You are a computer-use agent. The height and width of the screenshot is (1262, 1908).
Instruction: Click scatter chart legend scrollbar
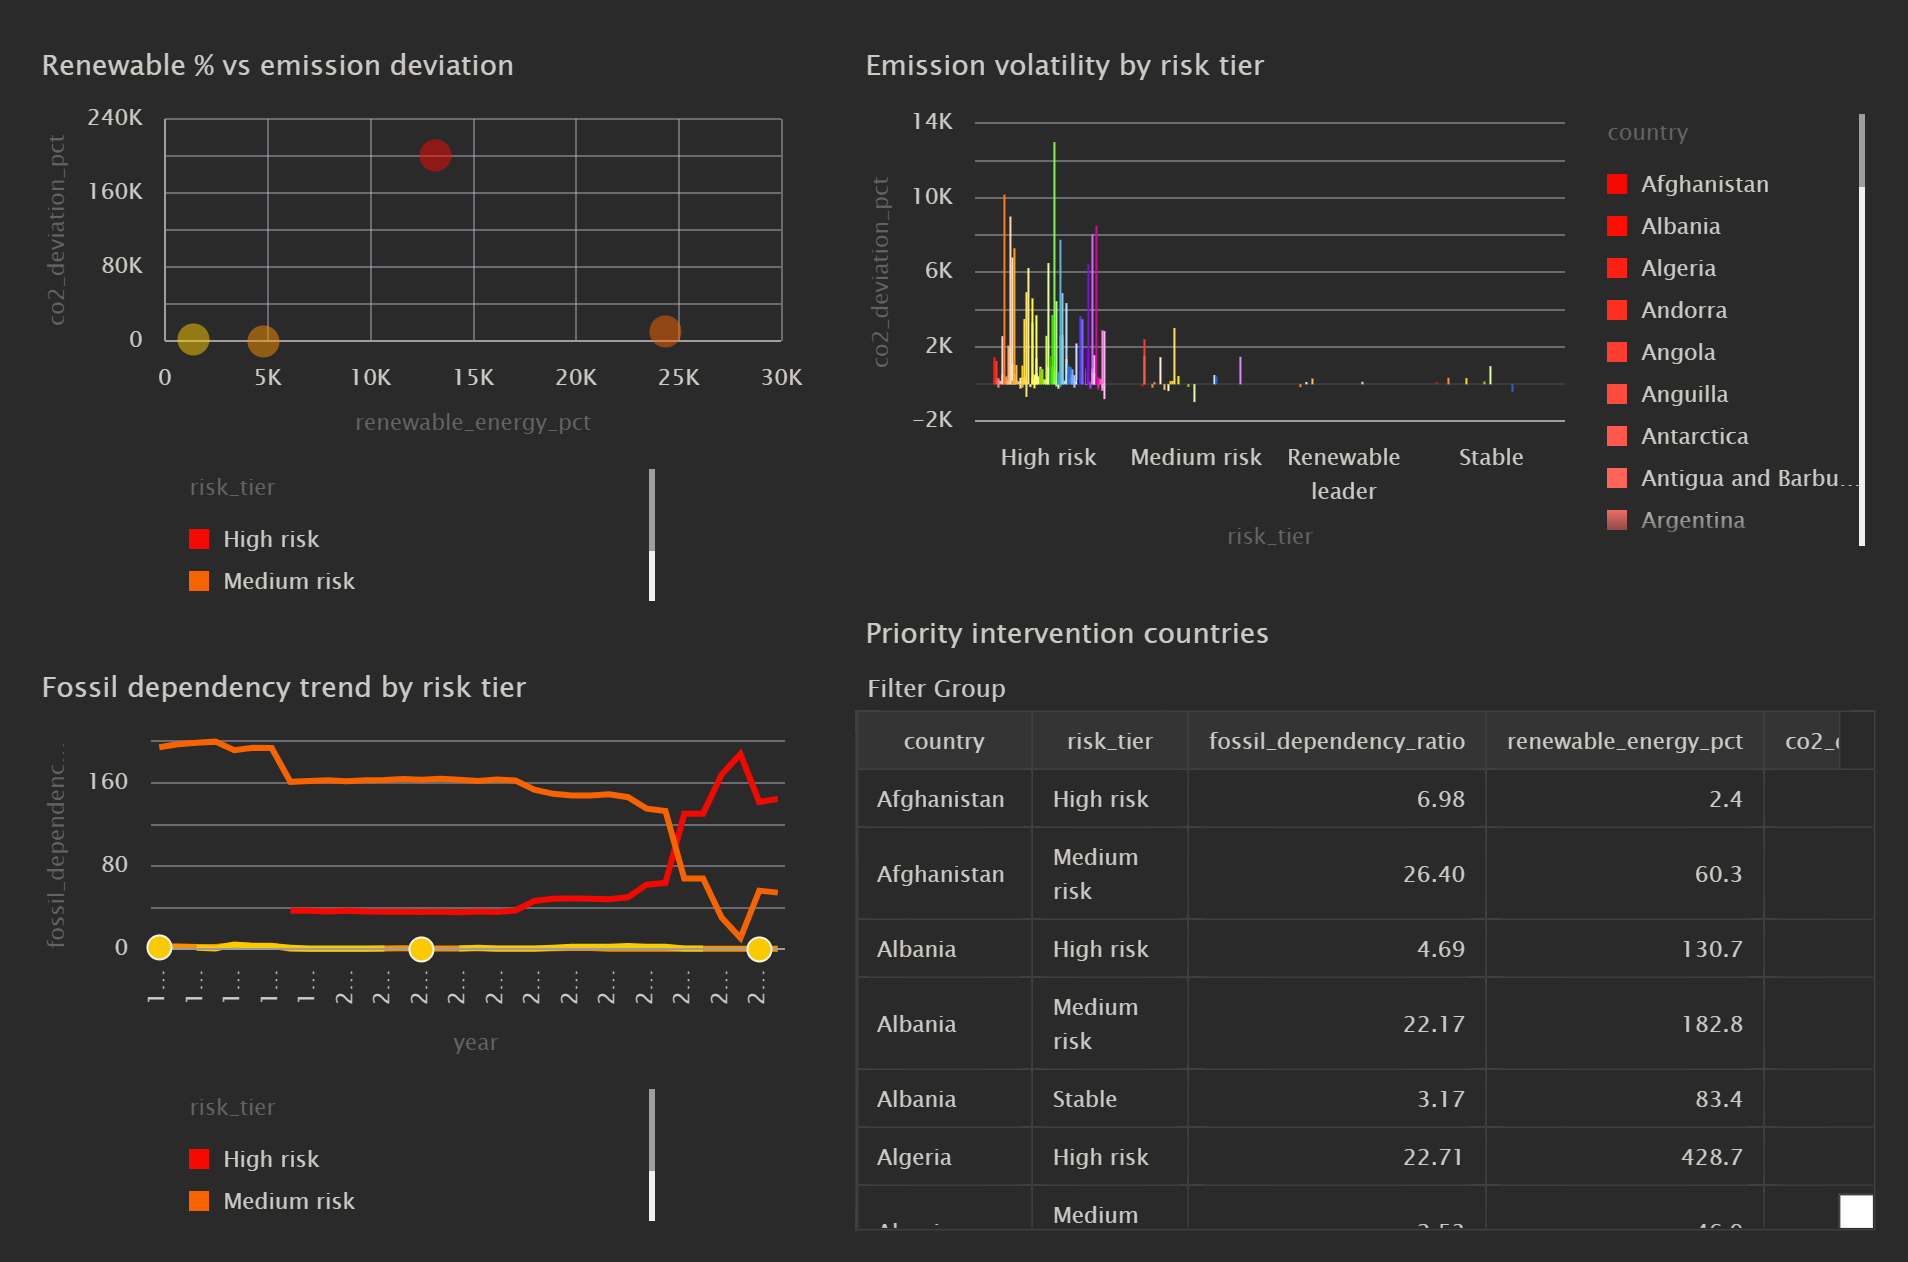point(652,510)
